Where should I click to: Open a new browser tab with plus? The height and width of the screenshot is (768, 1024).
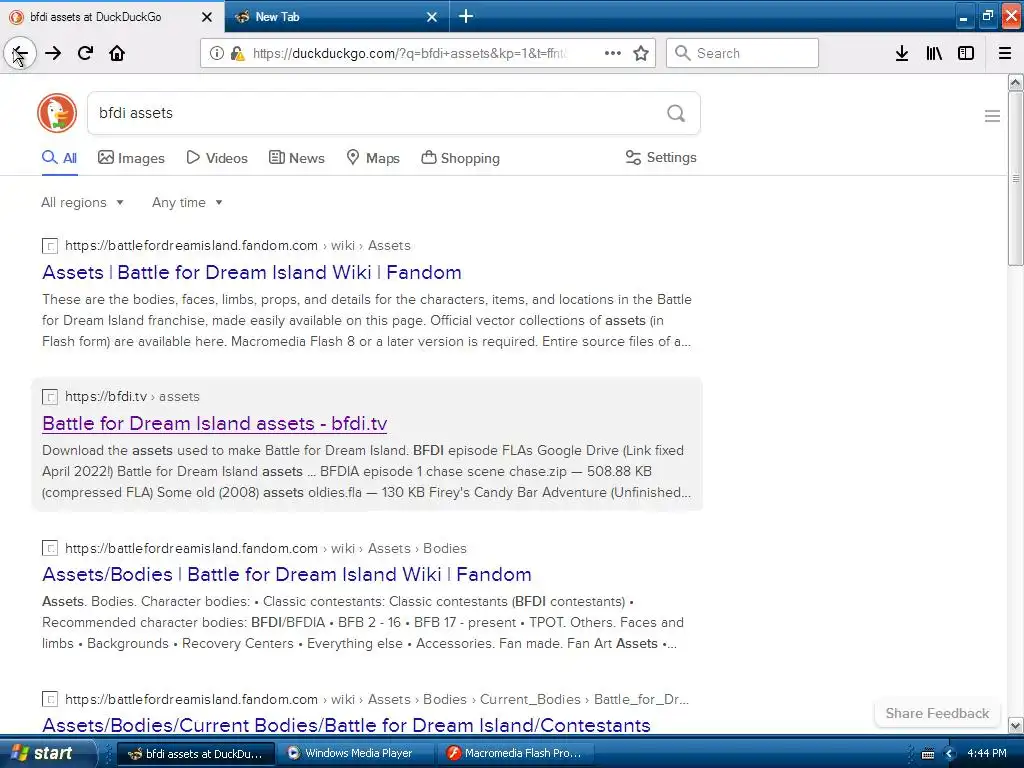466,16
